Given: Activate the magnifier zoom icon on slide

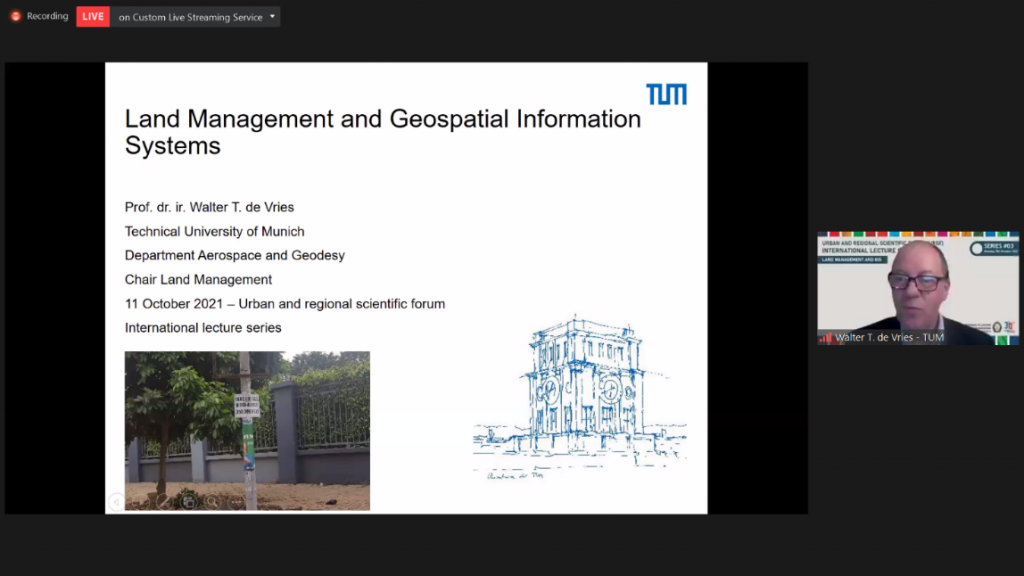Looking at the screenshot, I should (x=212, y=501).
